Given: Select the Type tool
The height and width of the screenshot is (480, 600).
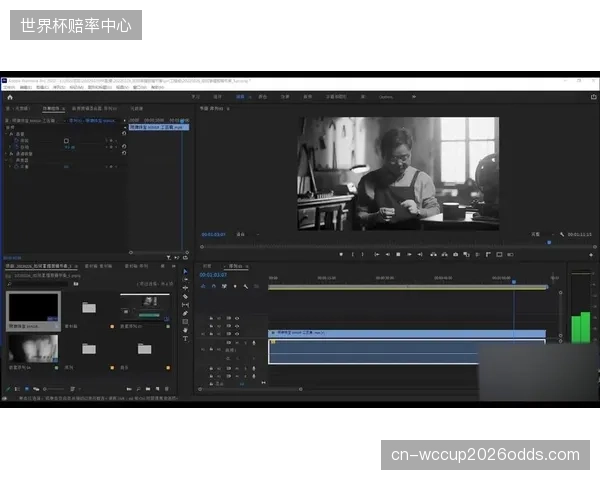Looking at the screenshot, I should 186,338.
